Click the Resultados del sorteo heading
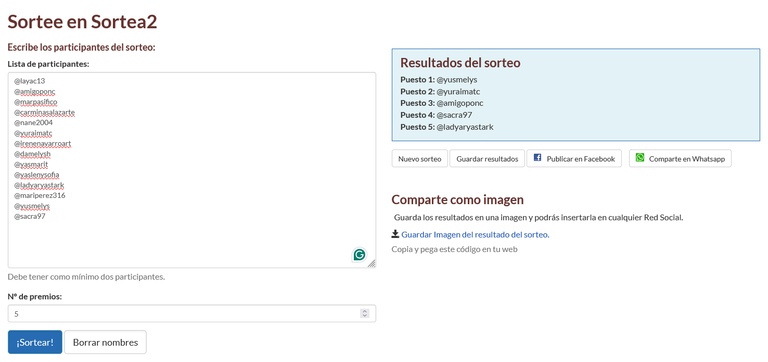 pos(460,63)
